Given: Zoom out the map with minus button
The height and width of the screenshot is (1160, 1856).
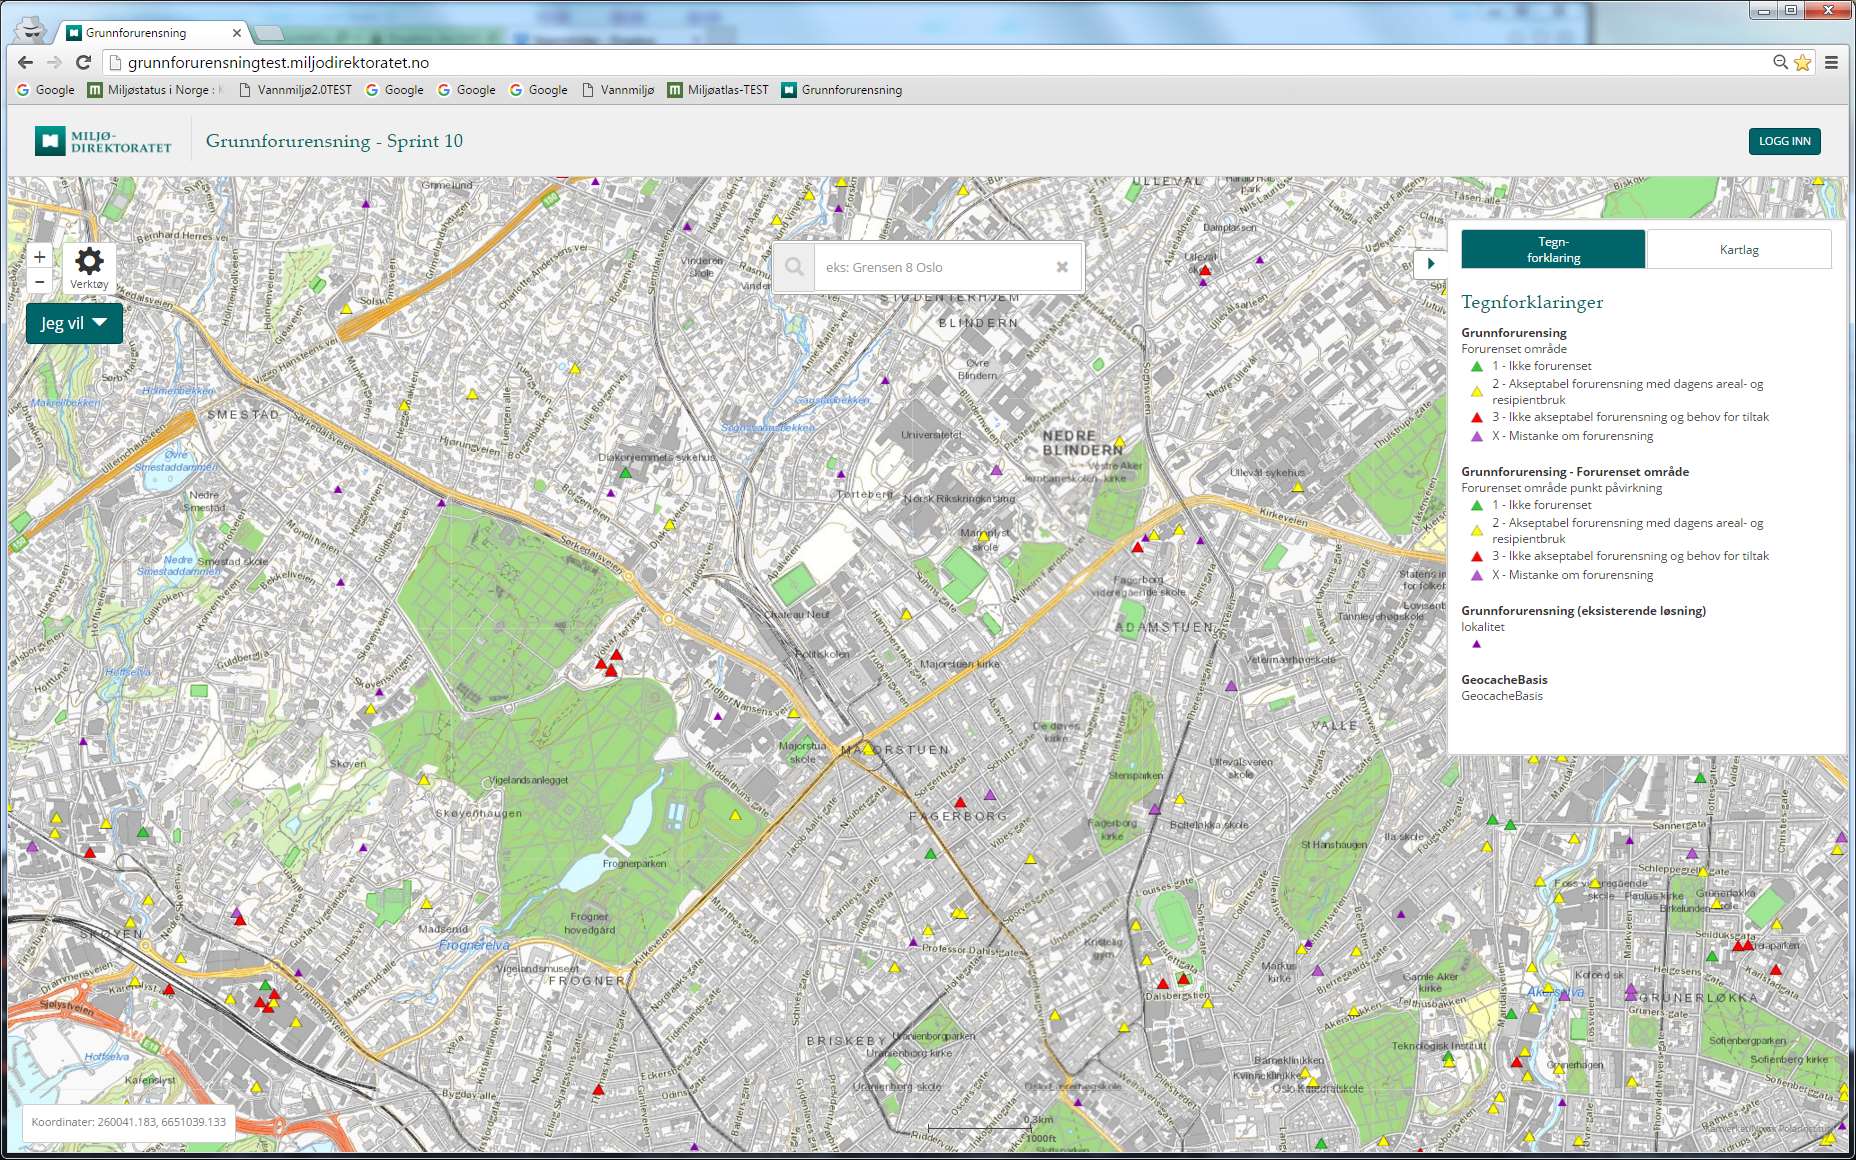Looking at the screenshot, I should pyautogui.click(x=40, y=282).
